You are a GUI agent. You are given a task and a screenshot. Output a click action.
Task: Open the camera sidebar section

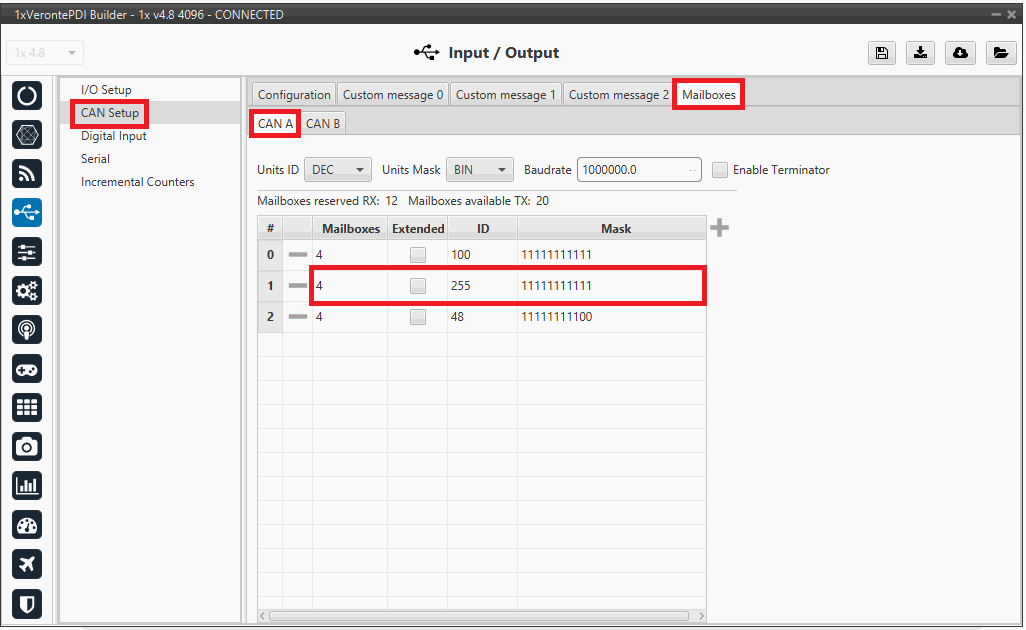click(27, 446)
